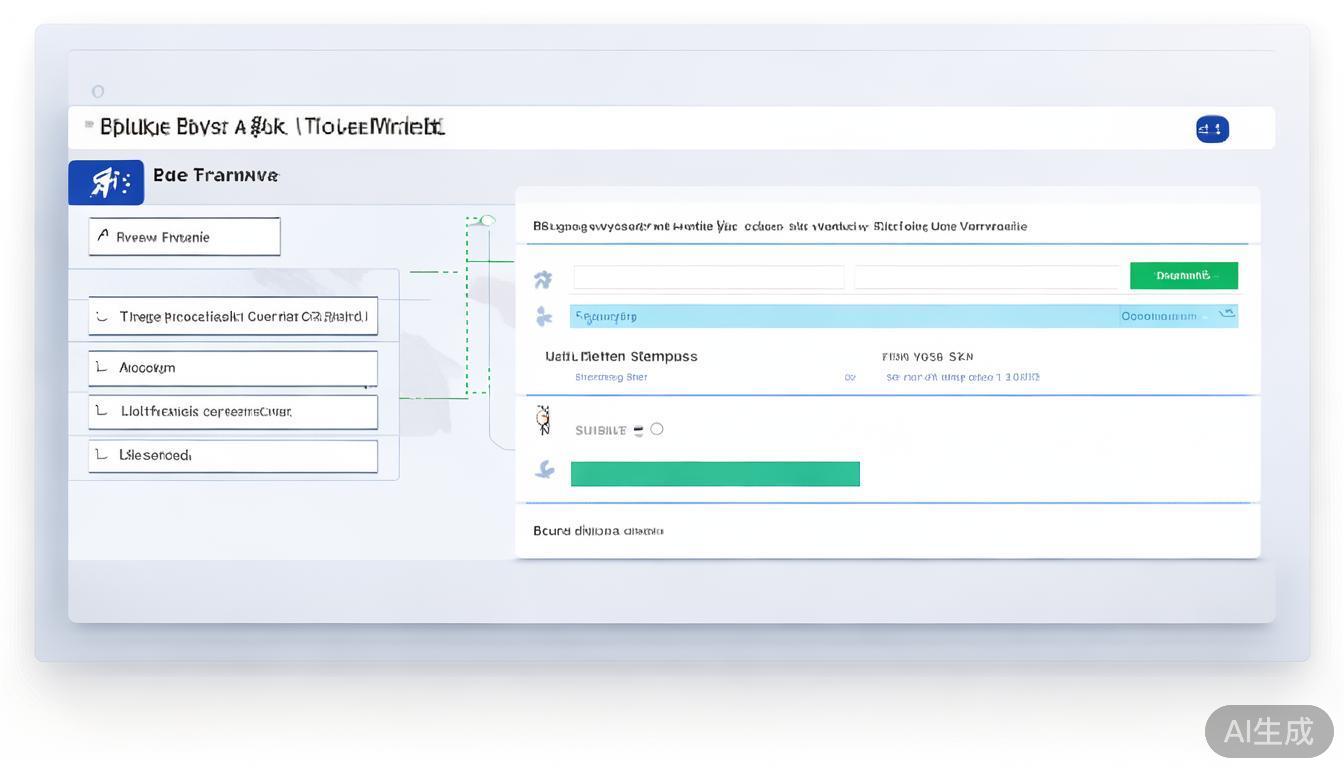This screenshot has width=1344, height=768.
Task: Click the person icon next to SUBIIILE
Action: 543,421
